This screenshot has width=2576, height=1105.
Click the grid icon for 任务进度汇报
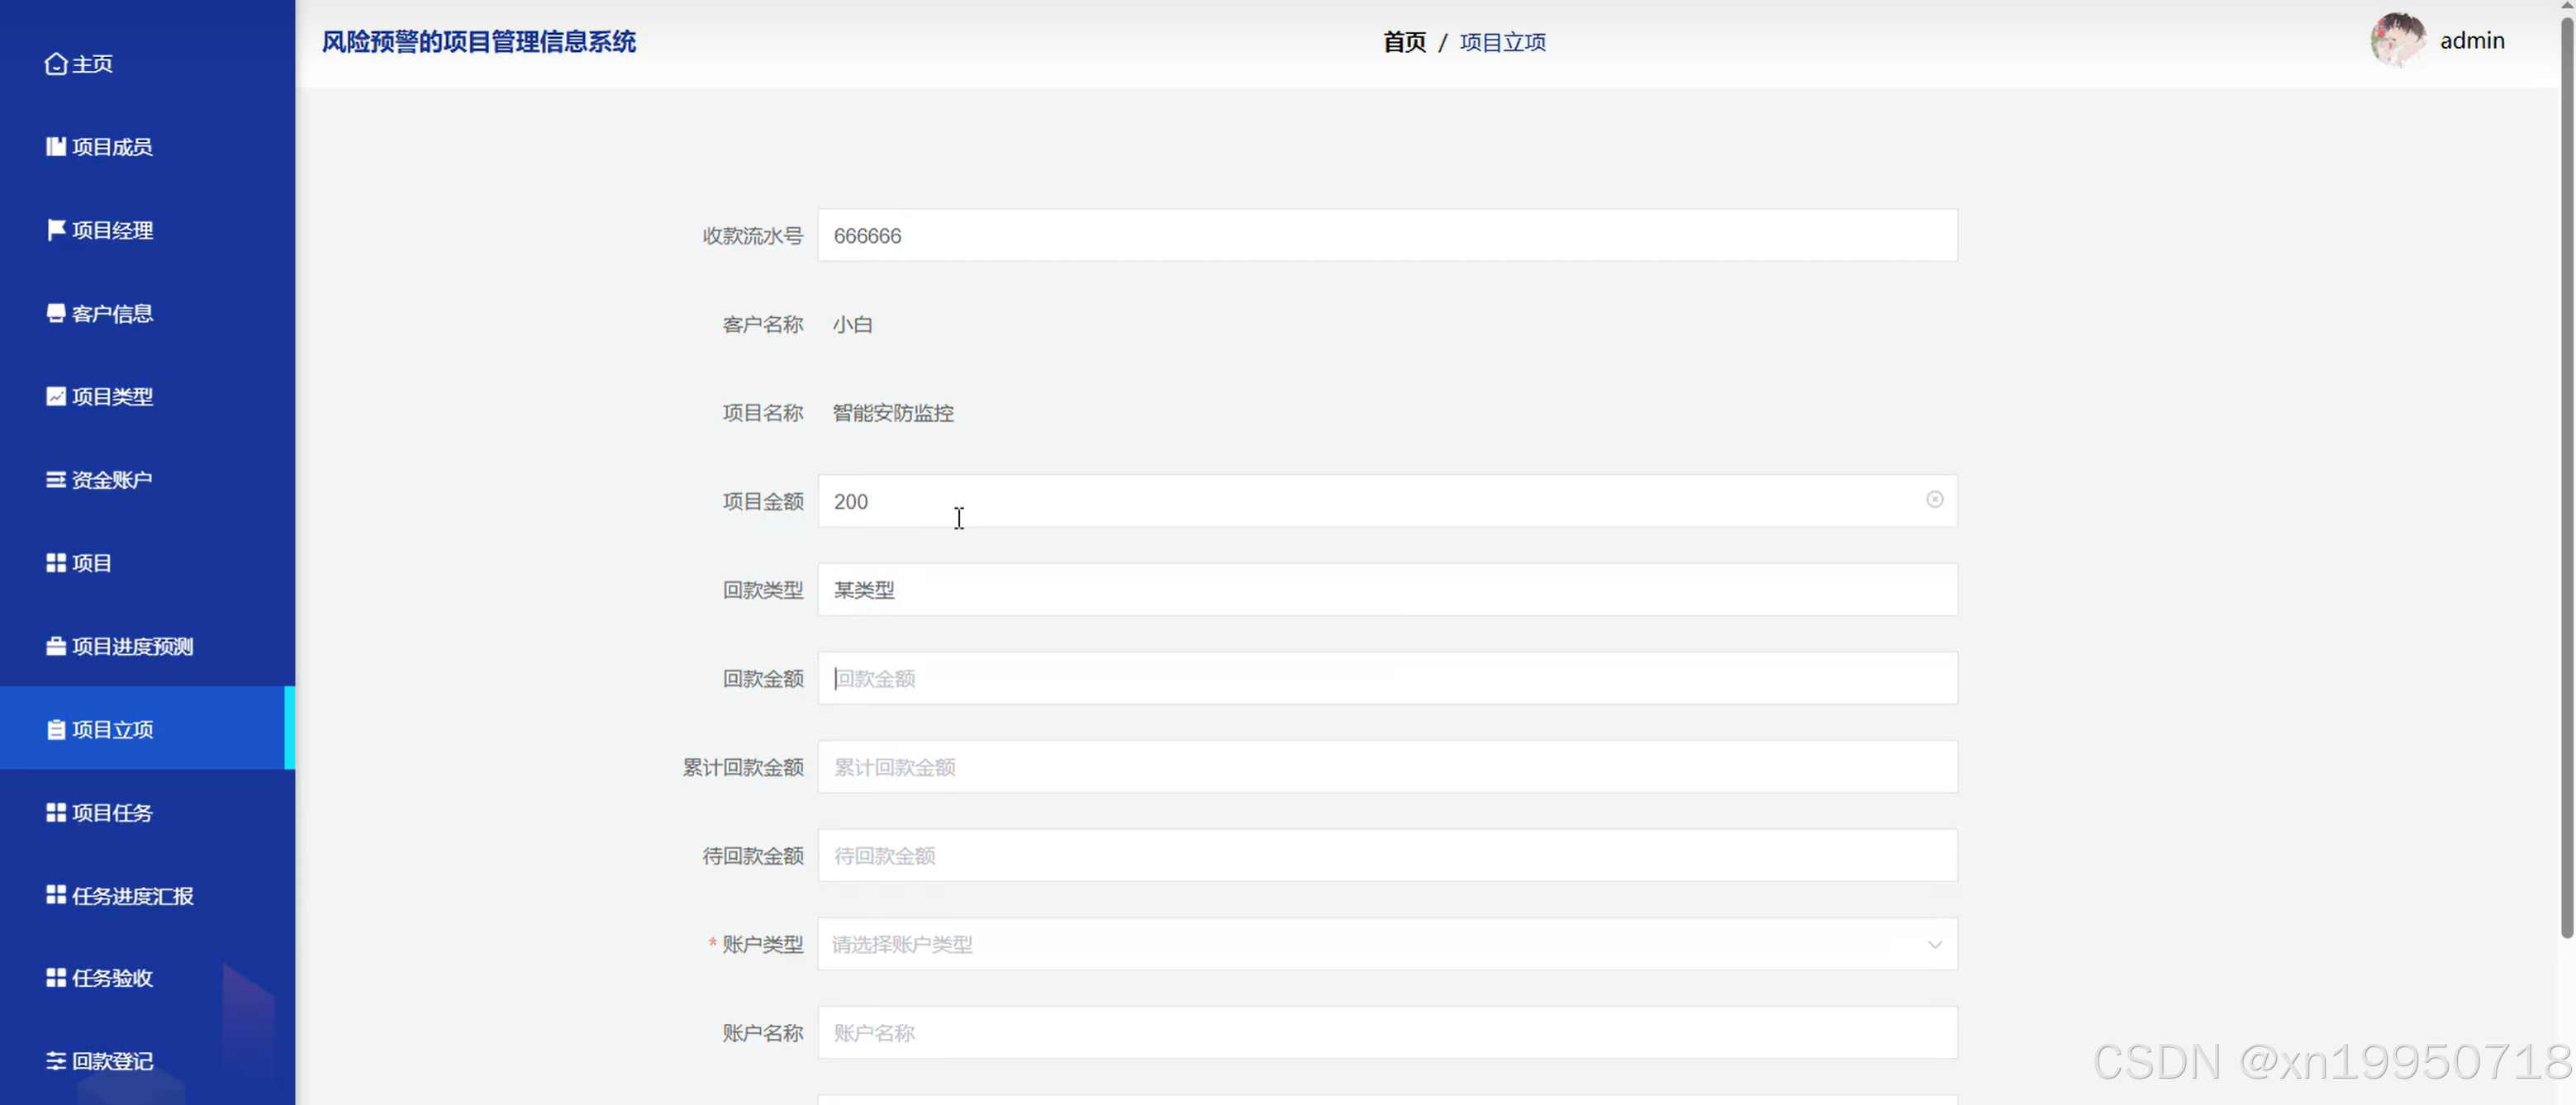pyautogui.click(x=56, y=895)
